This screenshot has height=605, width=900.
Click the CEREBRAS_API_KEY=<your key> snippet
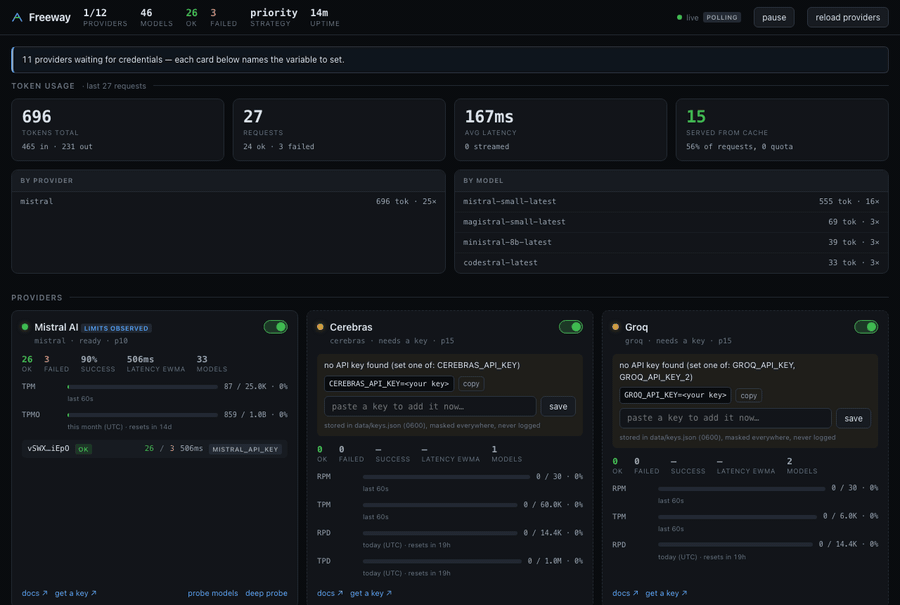(x=389, y=383)
